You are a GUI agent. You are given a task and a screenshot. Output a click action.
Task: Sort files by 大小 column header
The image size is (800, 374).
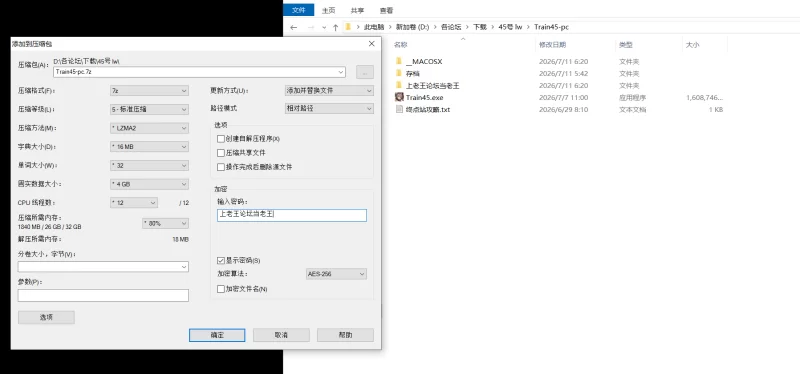tap(692, 45)
